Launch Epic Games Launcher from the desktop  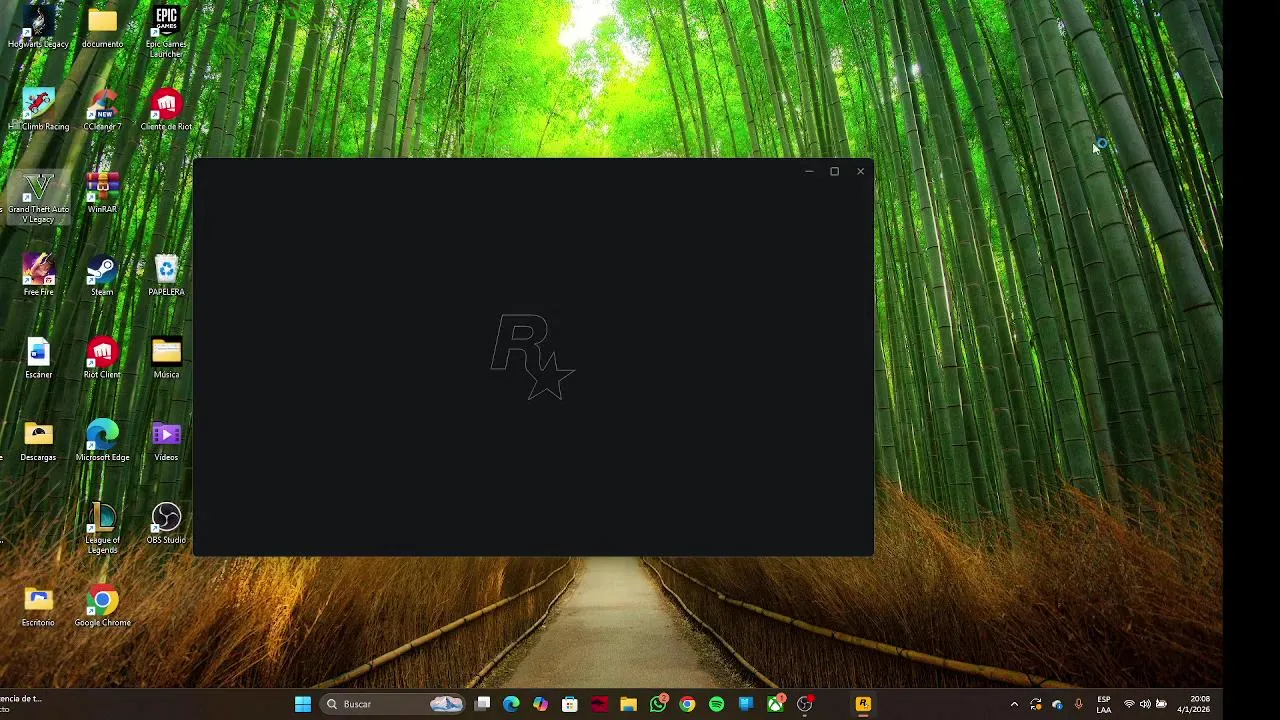click(166, 31)
